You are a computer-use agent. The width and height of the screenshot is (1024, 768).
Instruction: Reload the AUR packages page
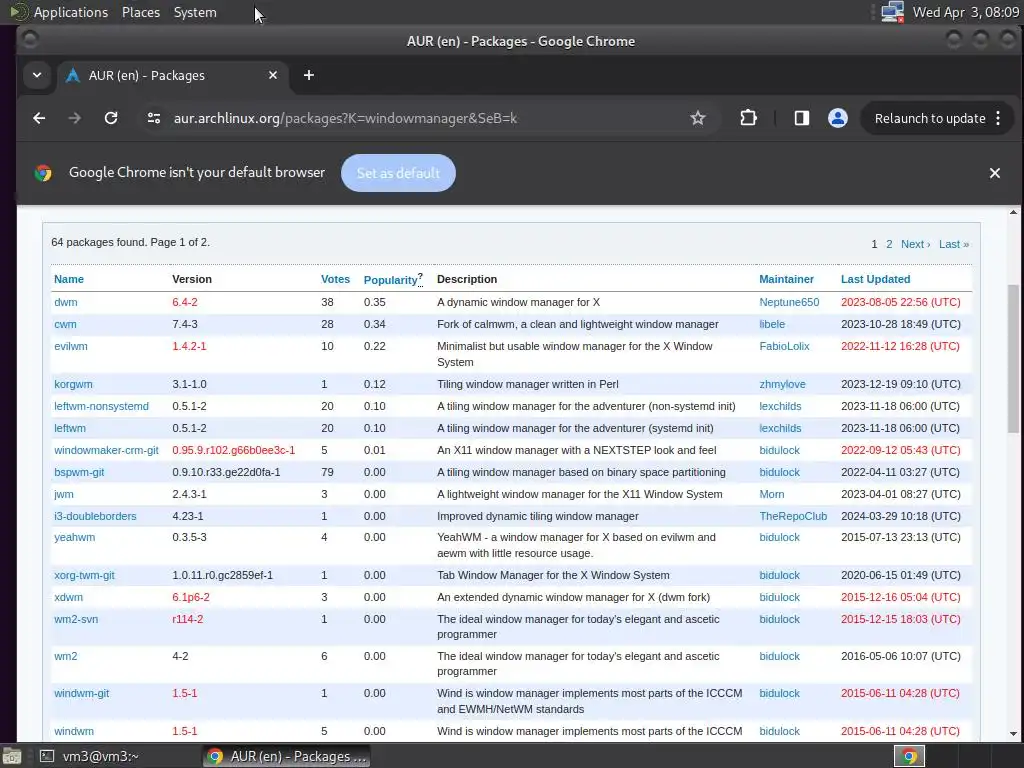click(x=111, y=118)
